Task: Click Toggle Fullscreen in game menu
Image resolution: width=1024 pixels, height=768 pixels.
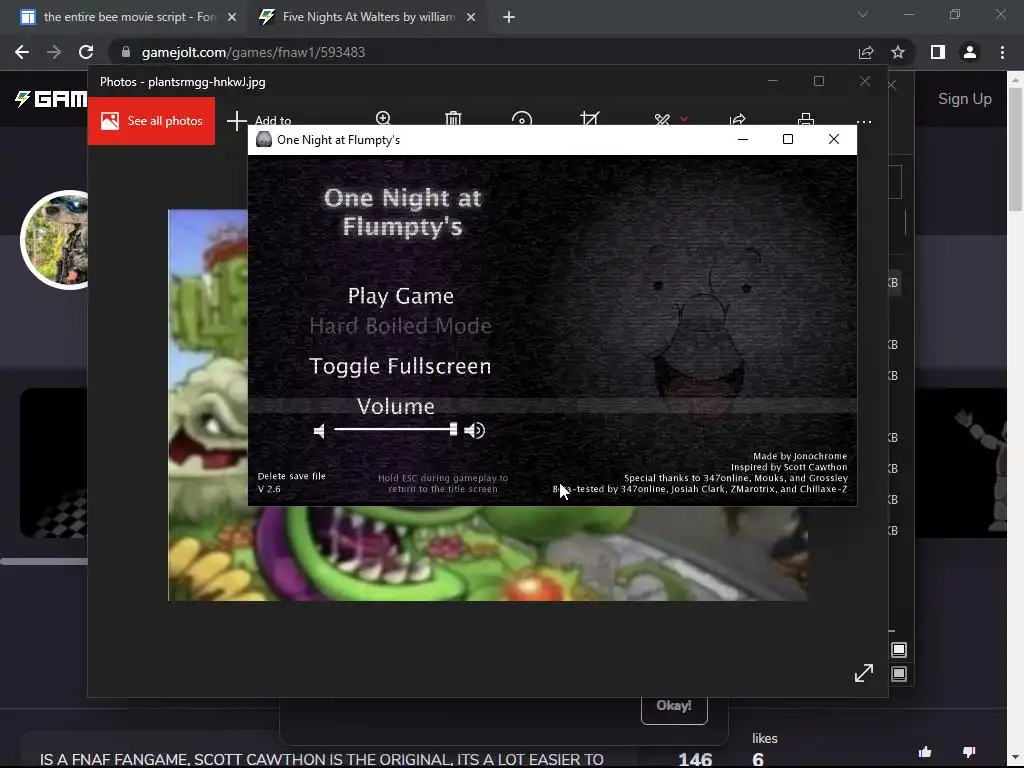Action: tap(400, 366)
